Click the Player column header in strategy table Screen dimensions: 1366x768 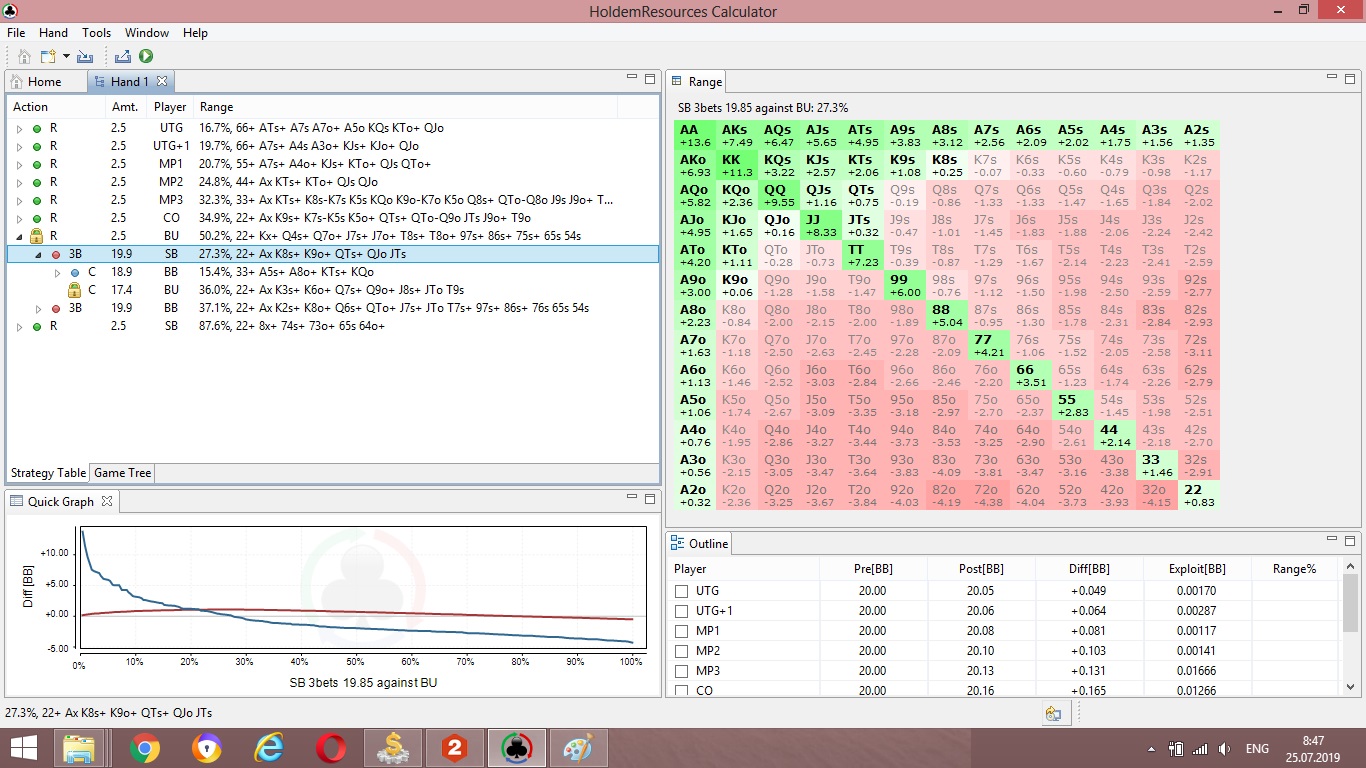[170, 107]
